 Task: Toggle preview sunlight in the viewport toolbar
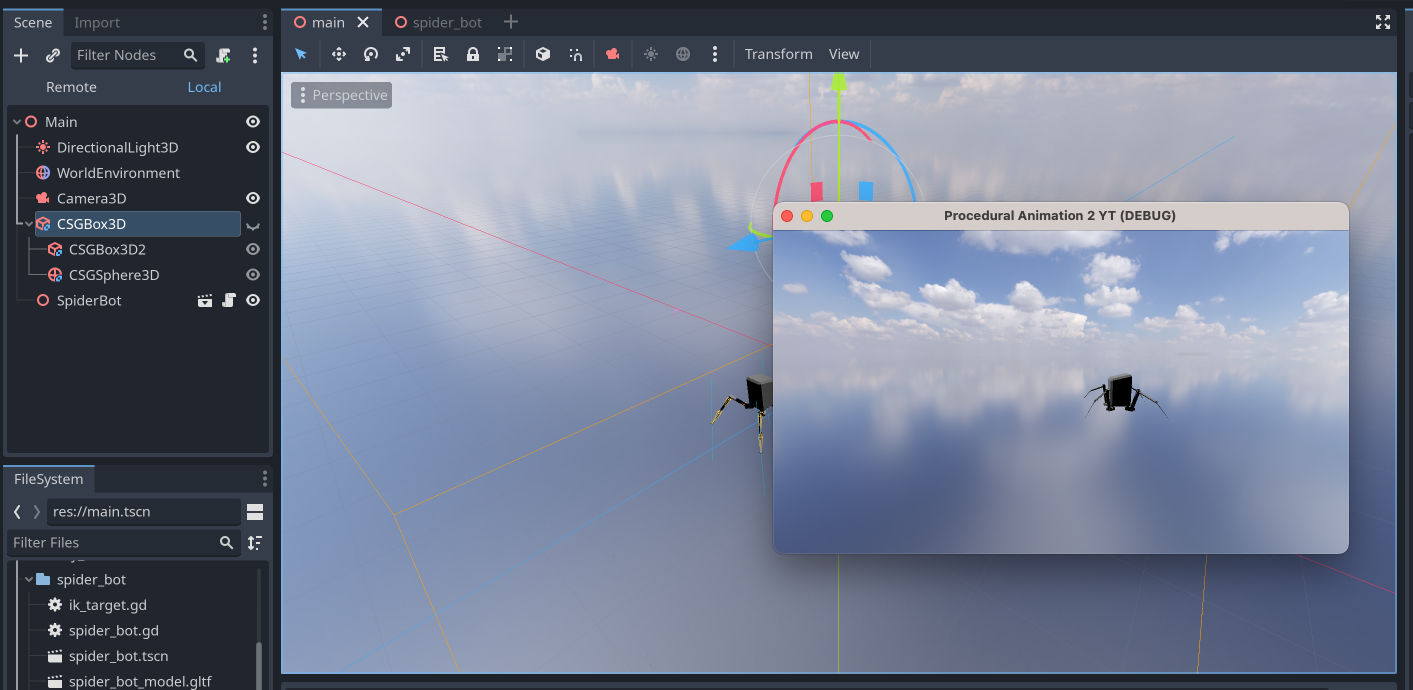(651, 54)
